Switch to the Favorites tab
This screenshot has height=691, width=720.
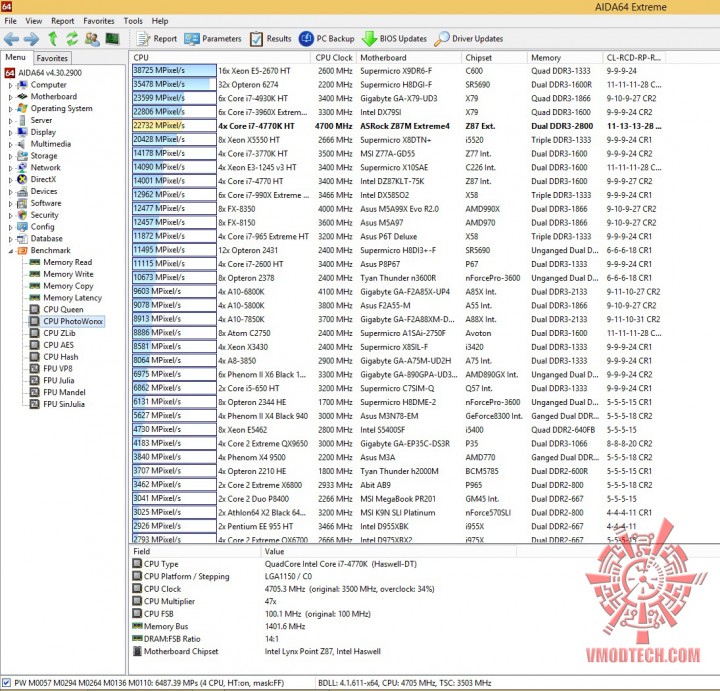52,58
